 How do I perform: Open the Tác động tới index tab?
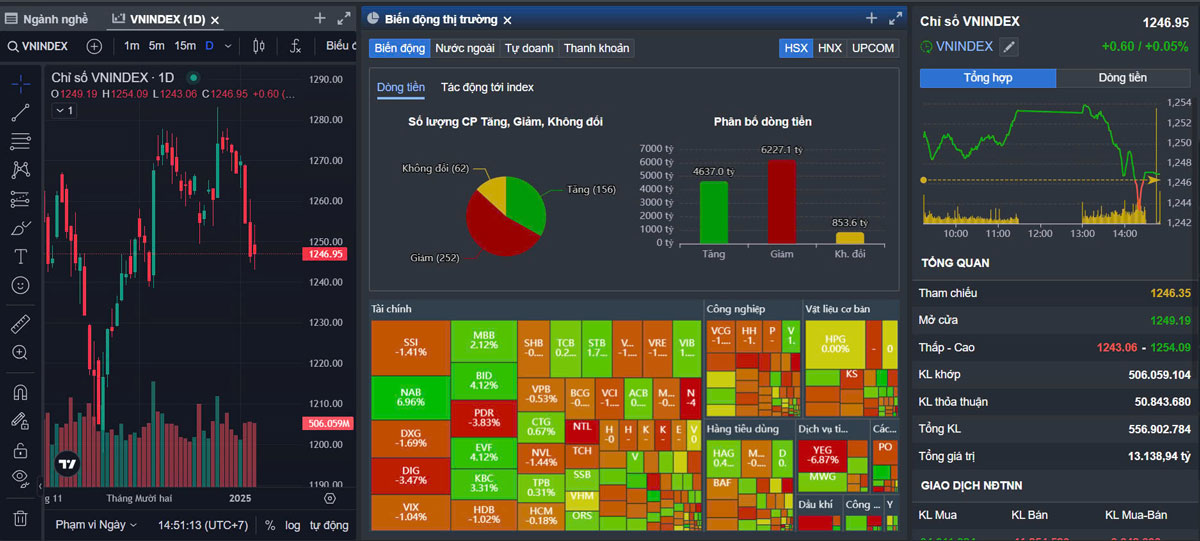487,88
